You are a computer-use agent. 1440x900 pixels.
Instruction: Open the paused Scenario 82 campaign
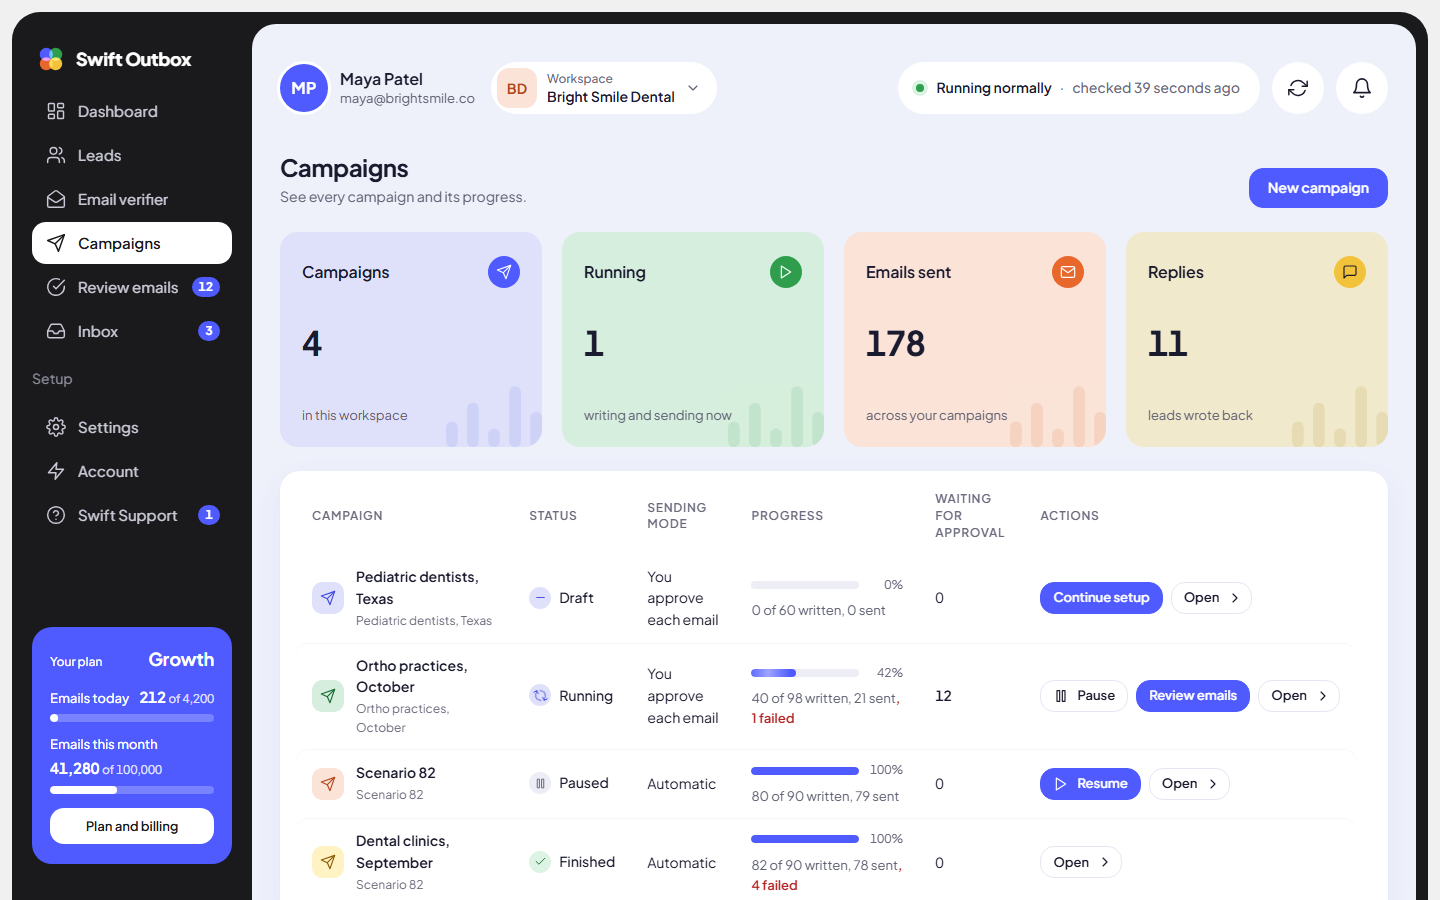[1189, 784]
